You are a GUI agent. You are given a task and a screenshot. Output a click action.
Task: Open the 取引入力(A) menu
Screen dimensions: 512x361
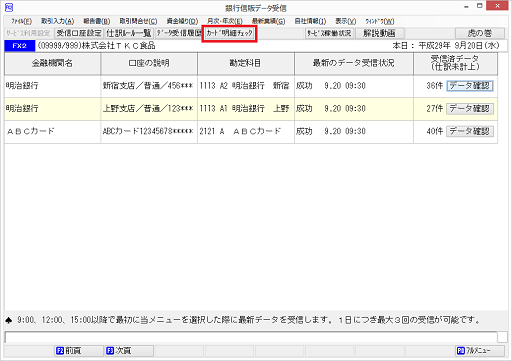(57, 21)
